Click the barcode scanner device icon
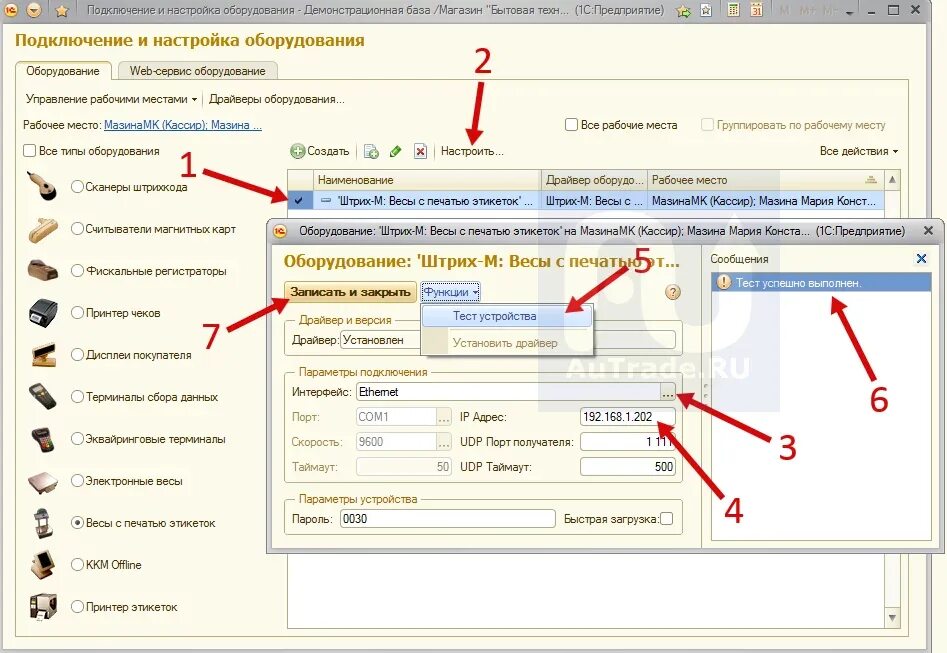Image resolution: width=947 pixels, height=653 pixels. tap(42, 185)
